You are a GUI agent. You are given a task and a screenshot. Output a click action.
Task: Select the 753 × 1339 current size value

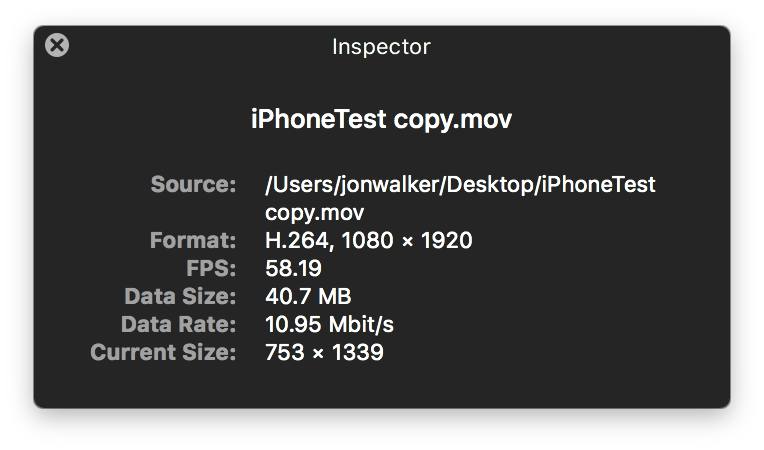coord(324,352)
